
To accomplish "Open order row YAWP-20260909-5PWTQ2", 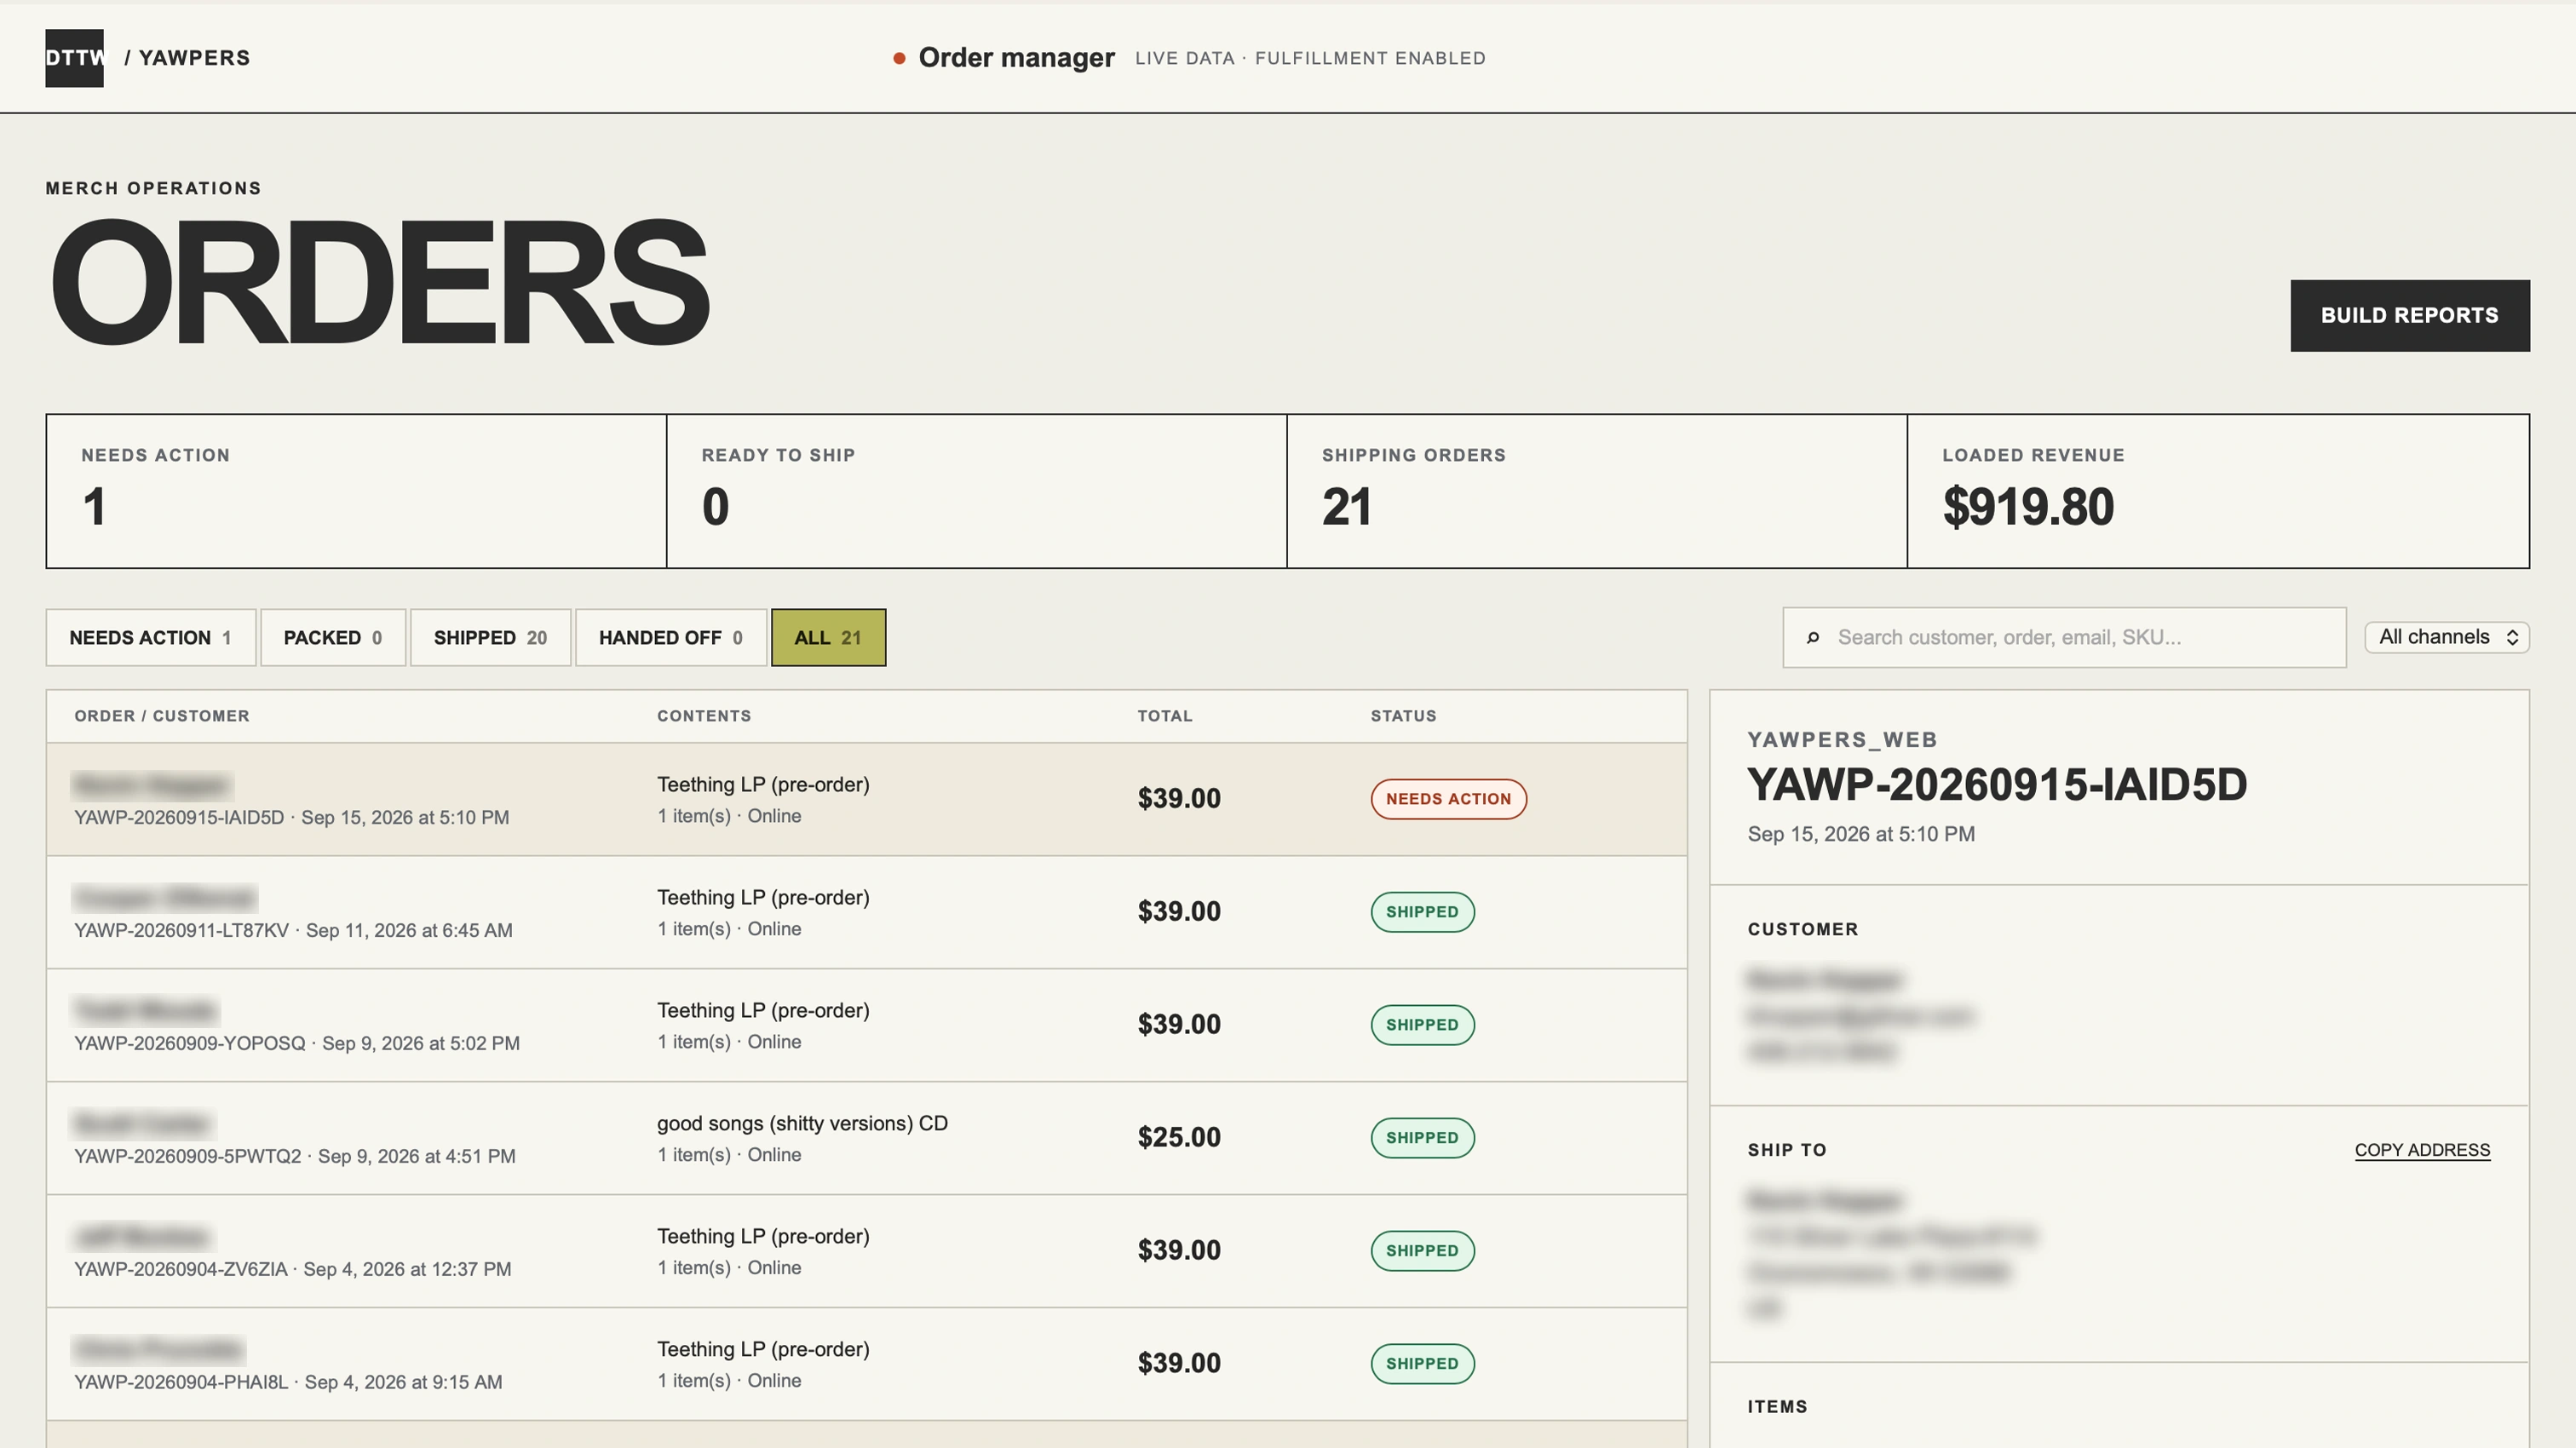I will tap(866, 1138).
